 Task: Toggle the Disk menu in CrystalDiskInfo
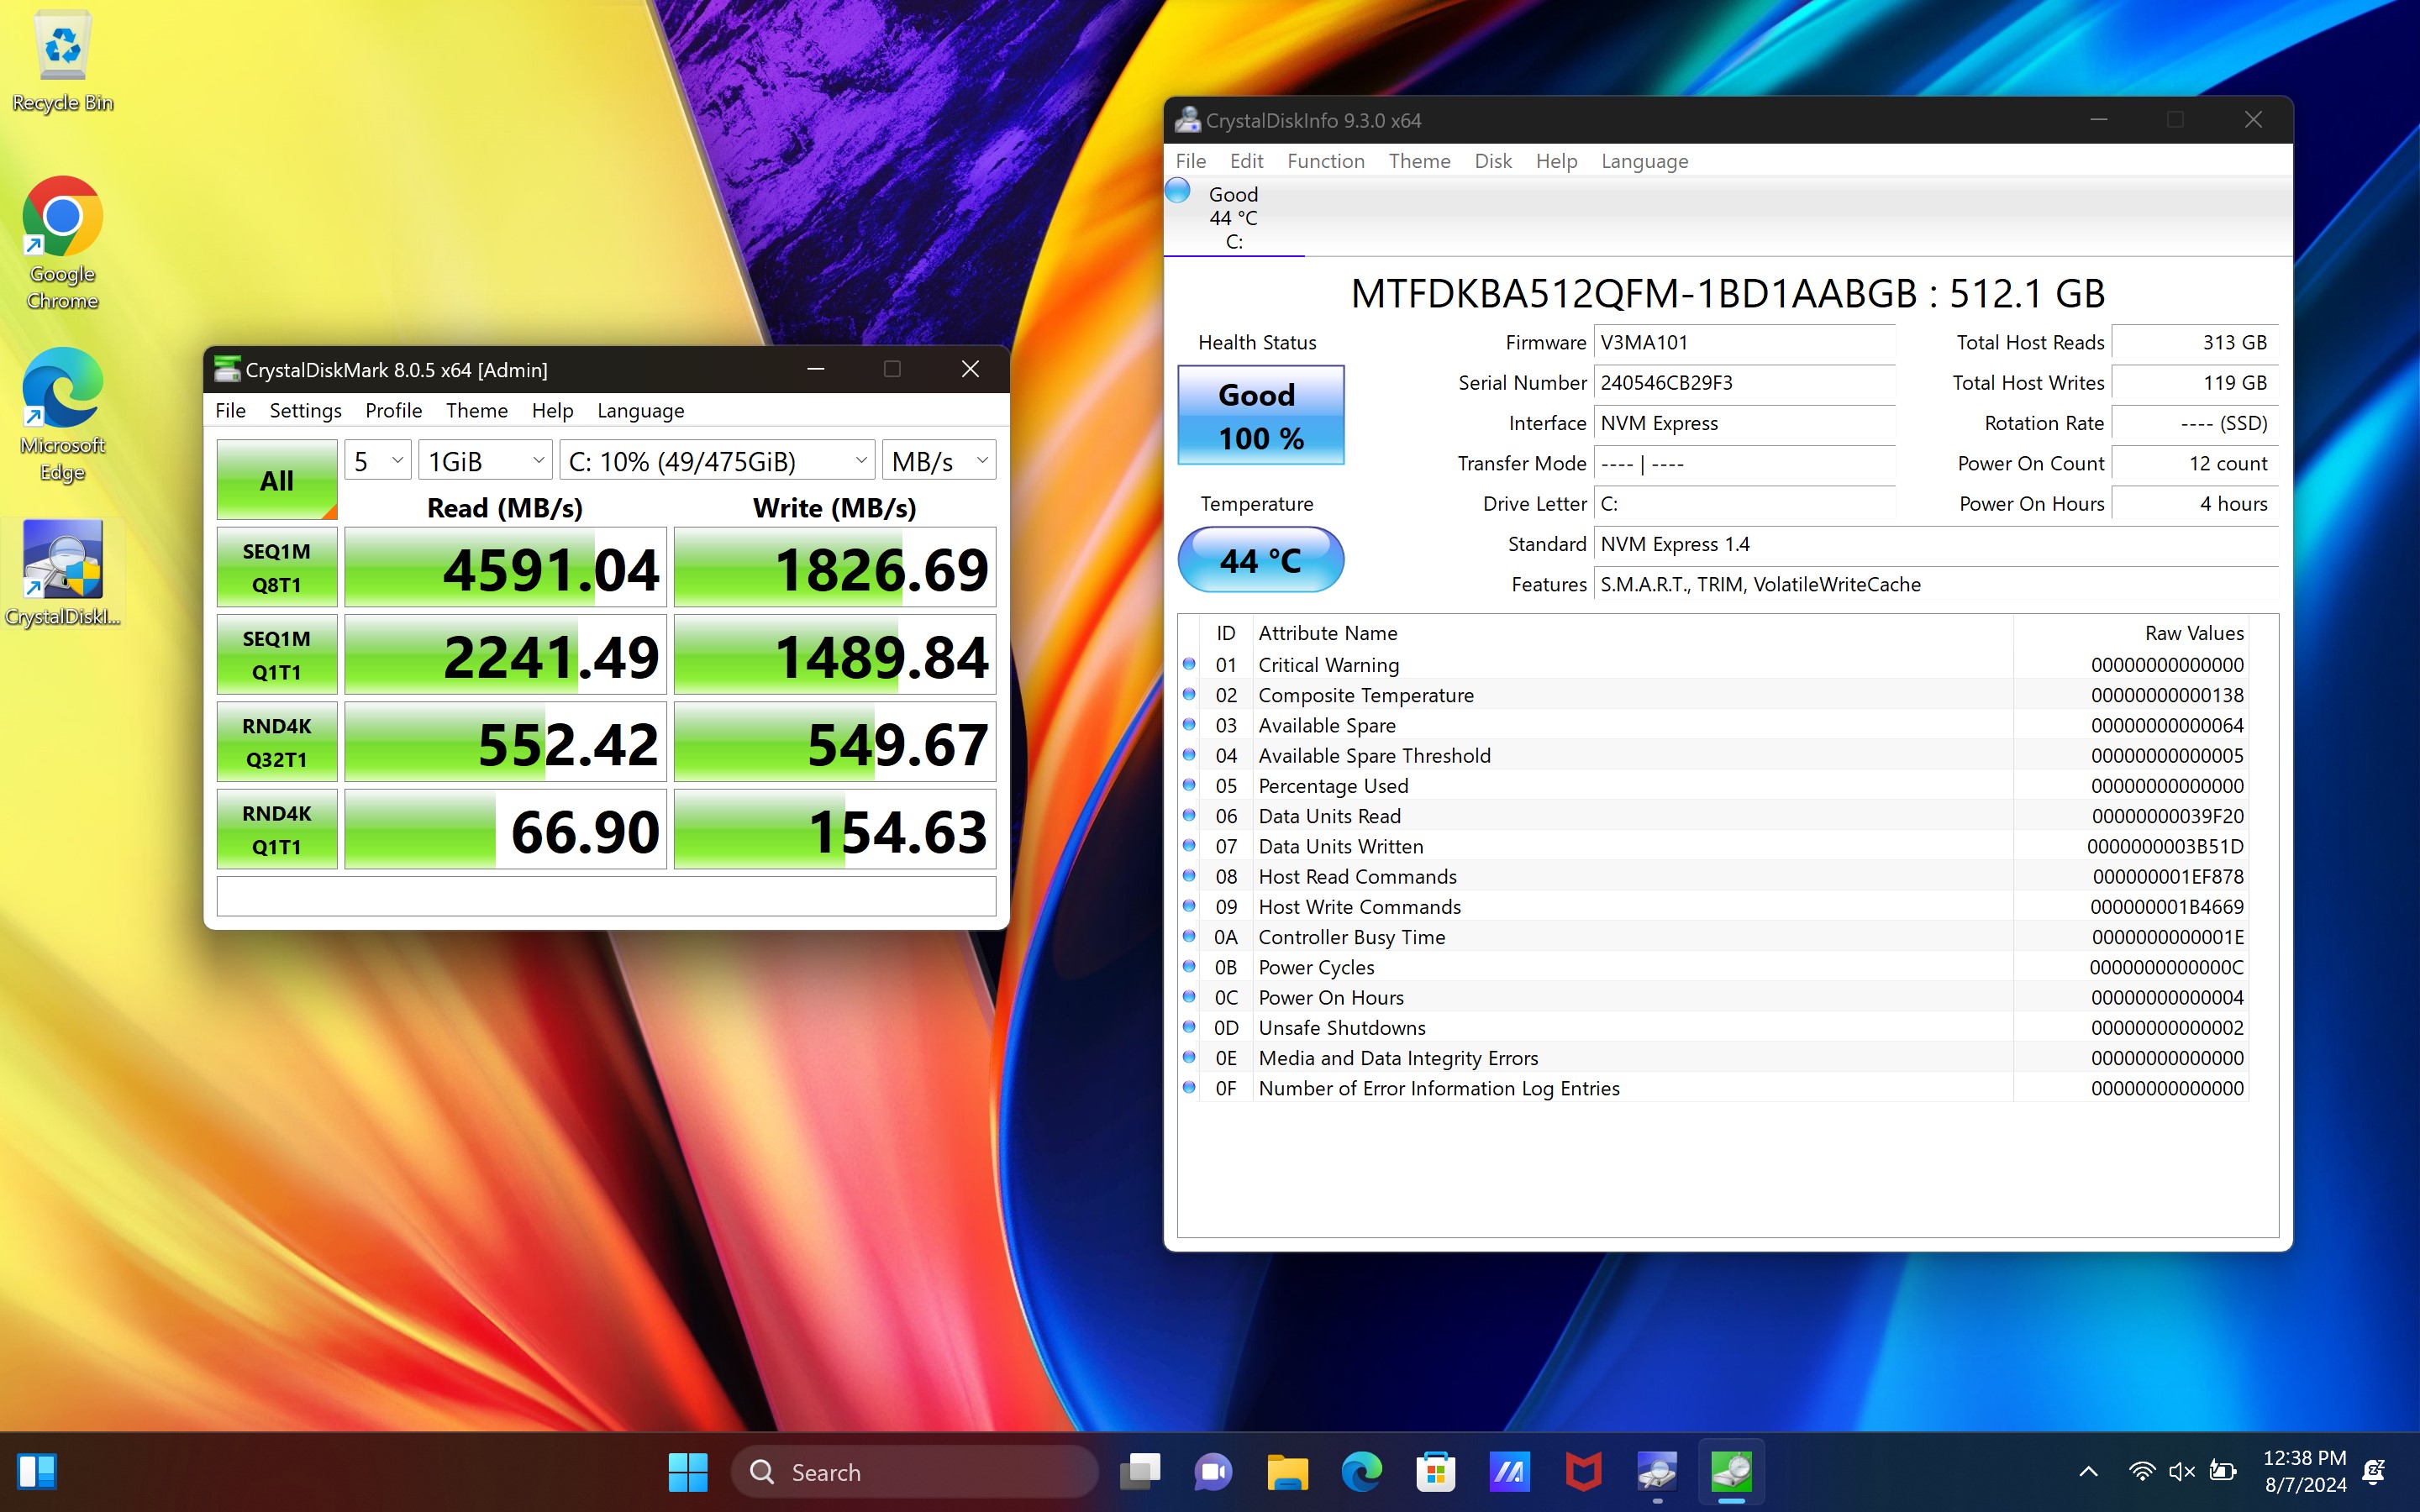1493,160
